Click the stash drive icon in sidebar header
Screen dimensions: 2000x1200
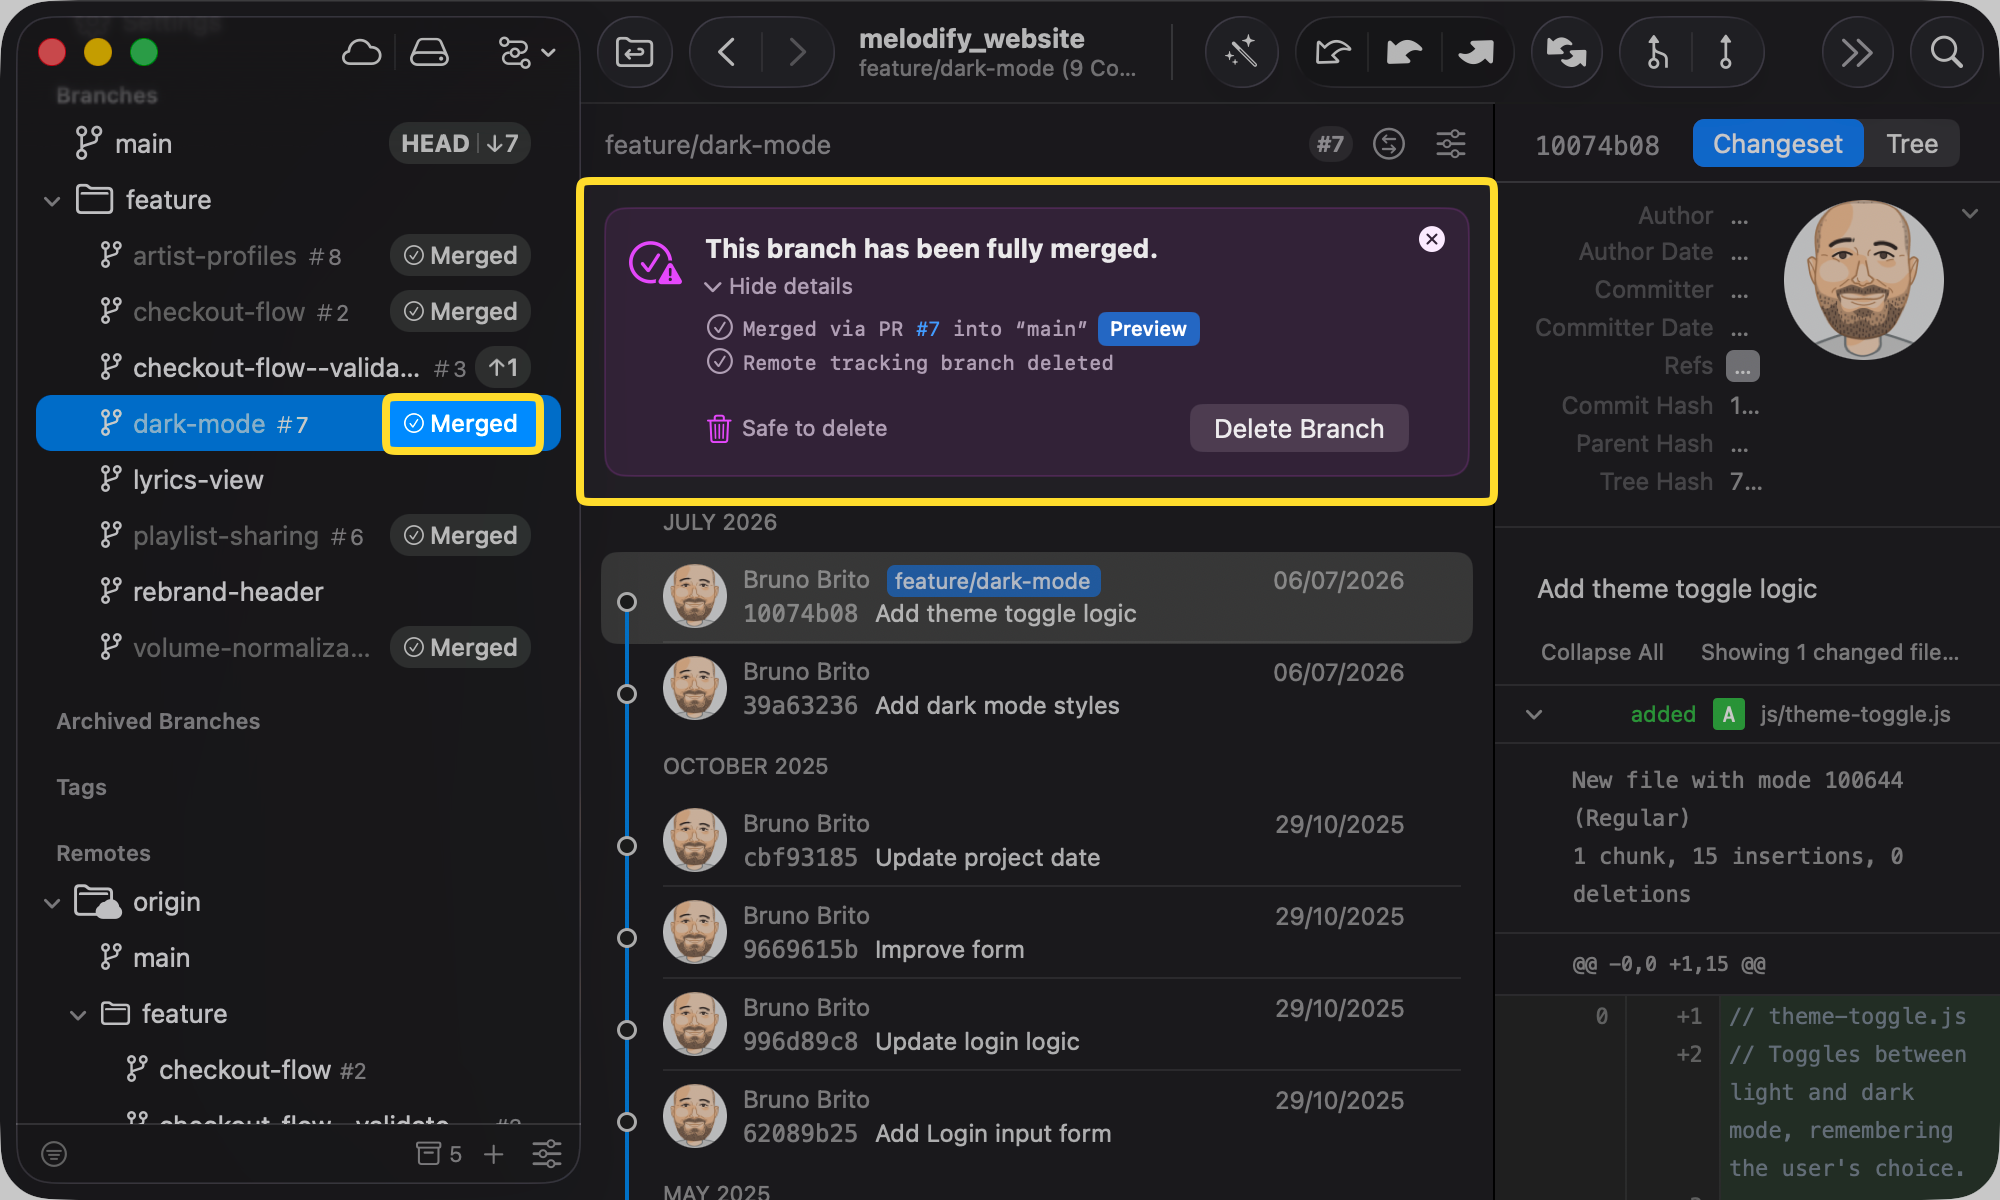(429, 52)
